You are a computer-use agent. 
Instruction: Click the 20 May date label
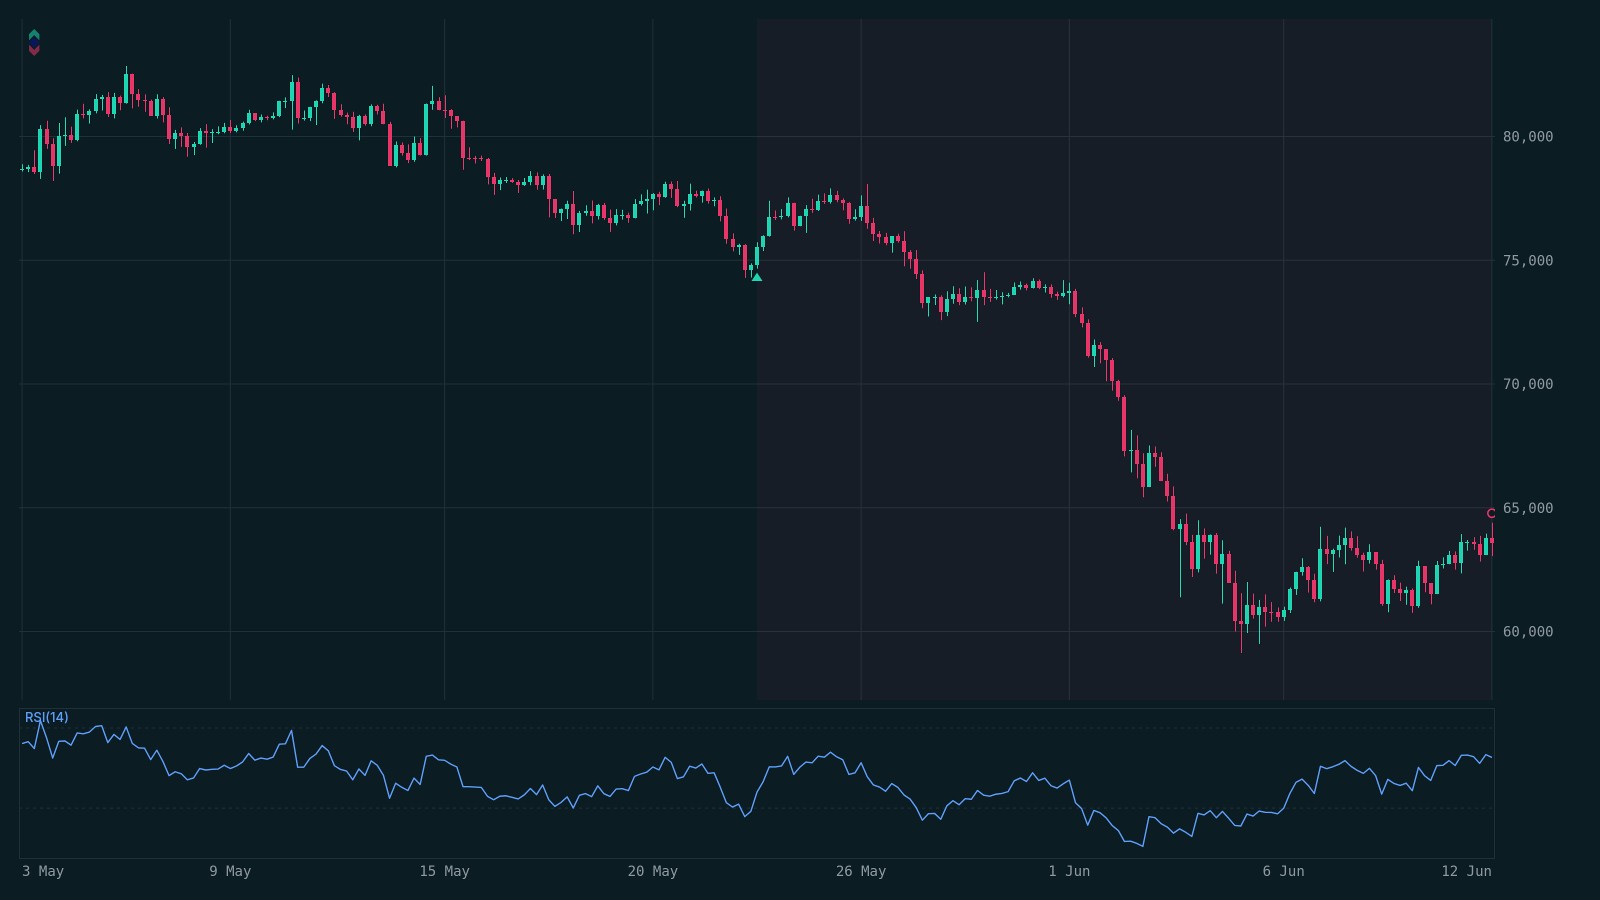[x=653, y=871]
